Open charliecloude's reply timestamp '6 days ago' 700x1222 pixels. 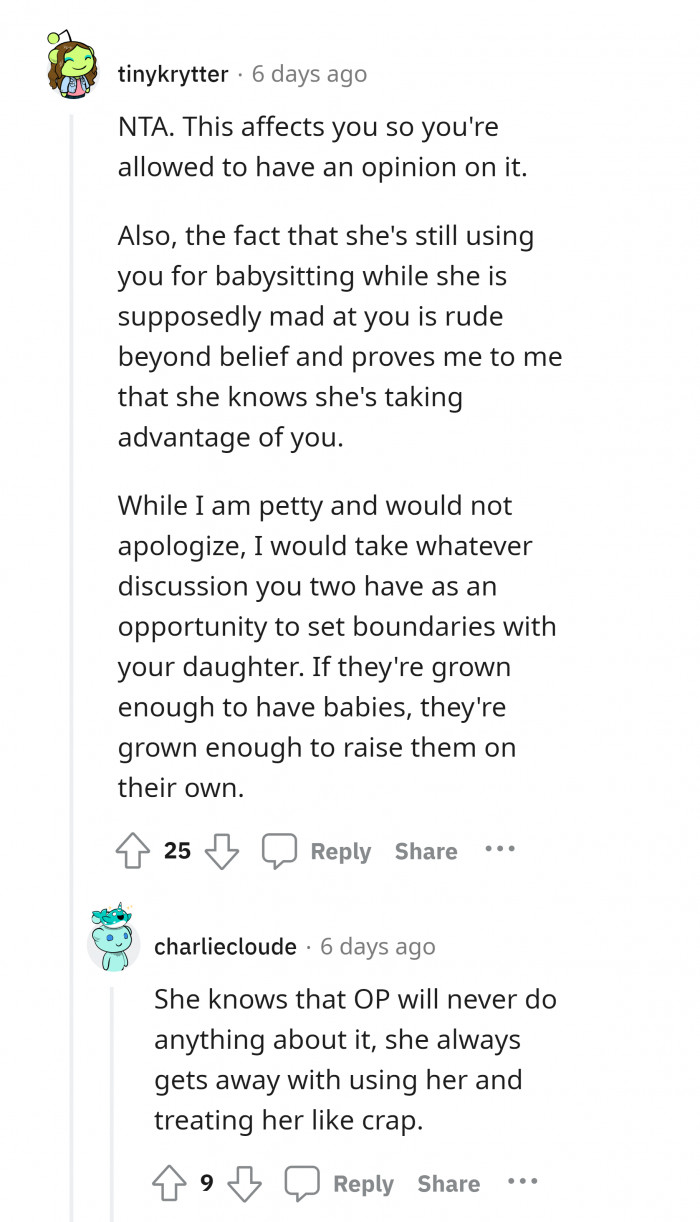pos(378,946)
